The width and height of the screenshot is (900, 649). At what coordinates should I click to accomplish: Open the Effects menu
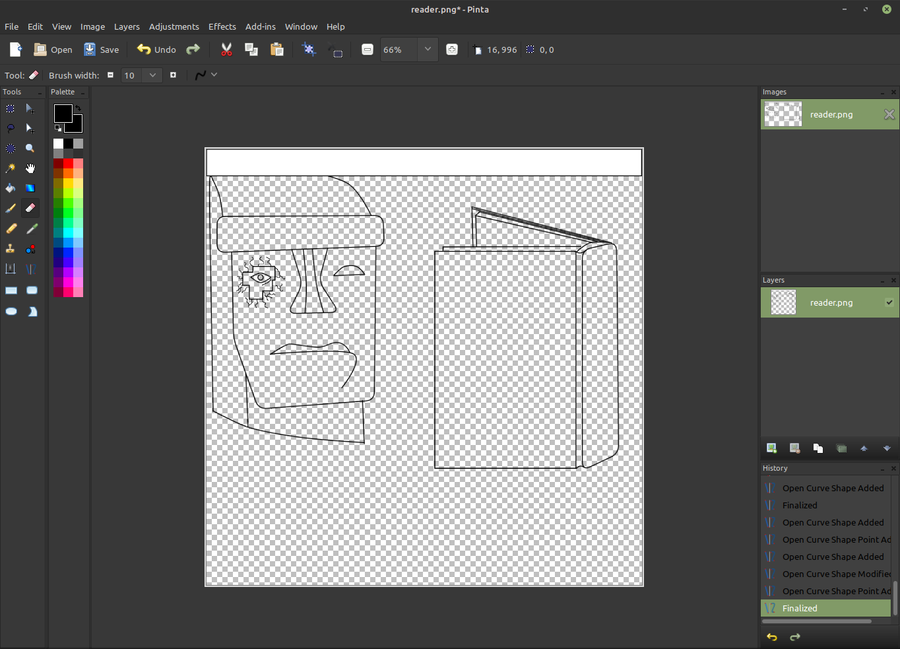point(222,27)
